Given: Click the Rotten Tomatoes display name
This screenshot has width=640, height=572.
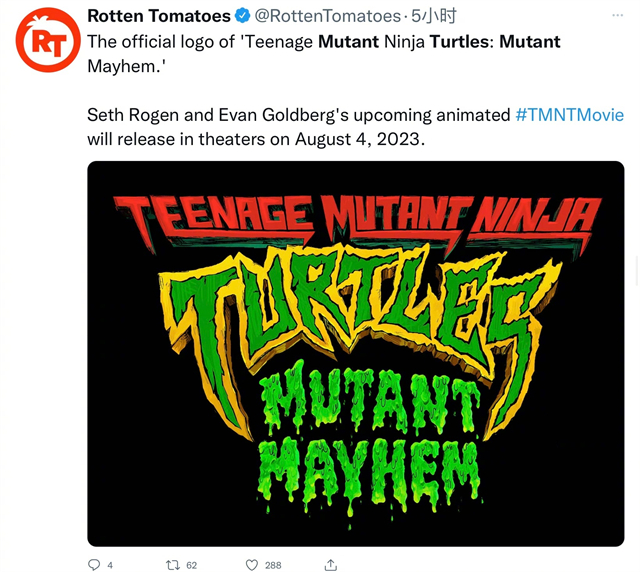Looking at the screenshot, I should [159, 16].
